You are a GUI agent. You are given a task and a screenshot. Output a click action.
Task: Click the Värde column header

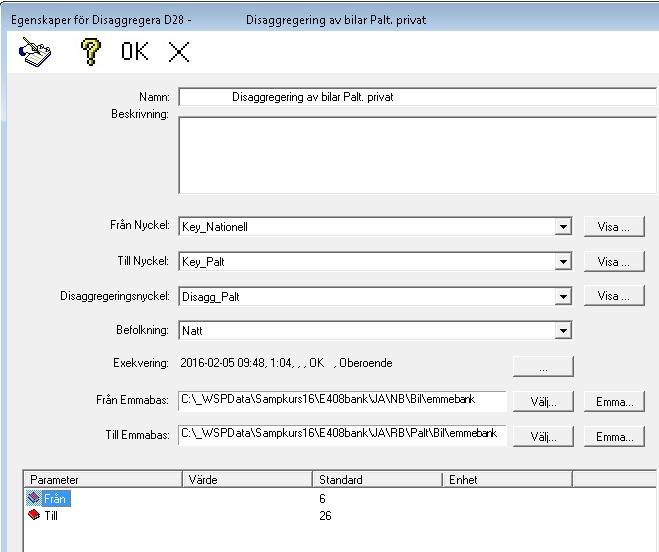(x=247, y=479)
